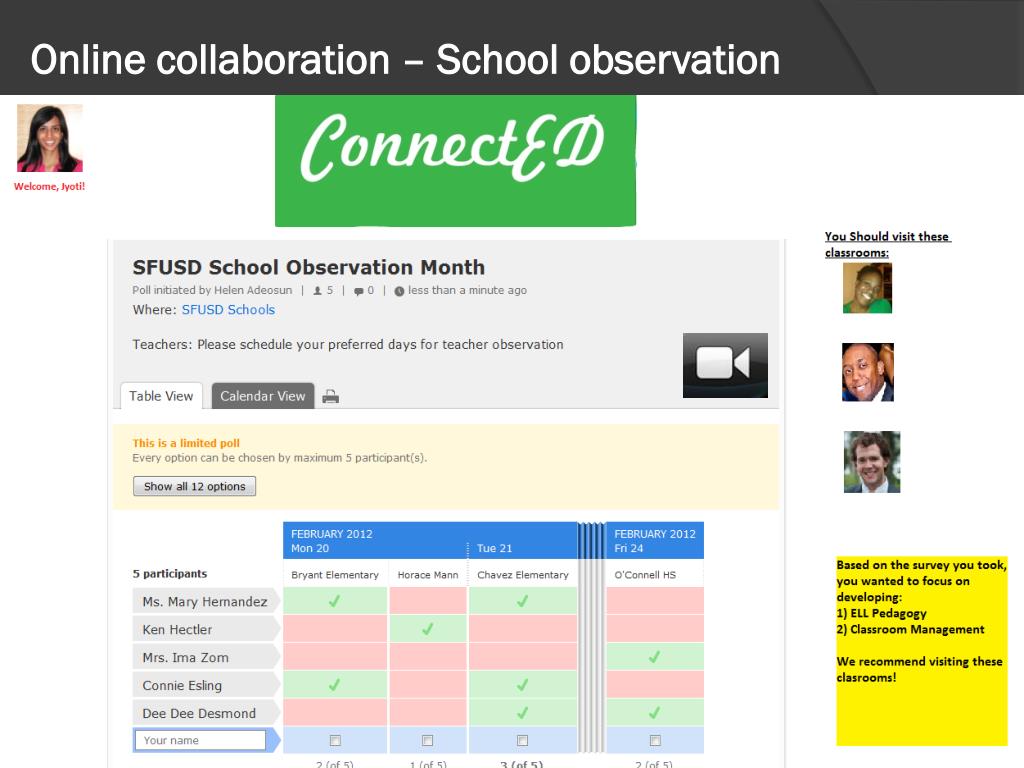Click Dee Dee Desmond's checkmark under O'Connell HS
The height and width of the screenshot is (768, 1024).
654,712
